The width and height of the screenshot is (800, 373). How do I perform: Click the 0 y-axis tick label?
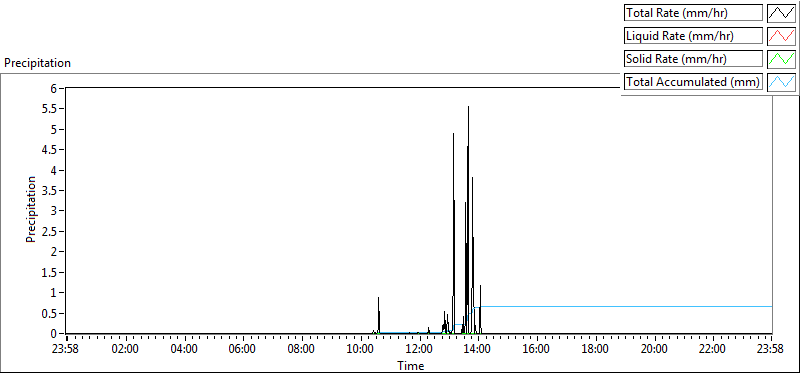pyautogui.click(x=53, y=333)
